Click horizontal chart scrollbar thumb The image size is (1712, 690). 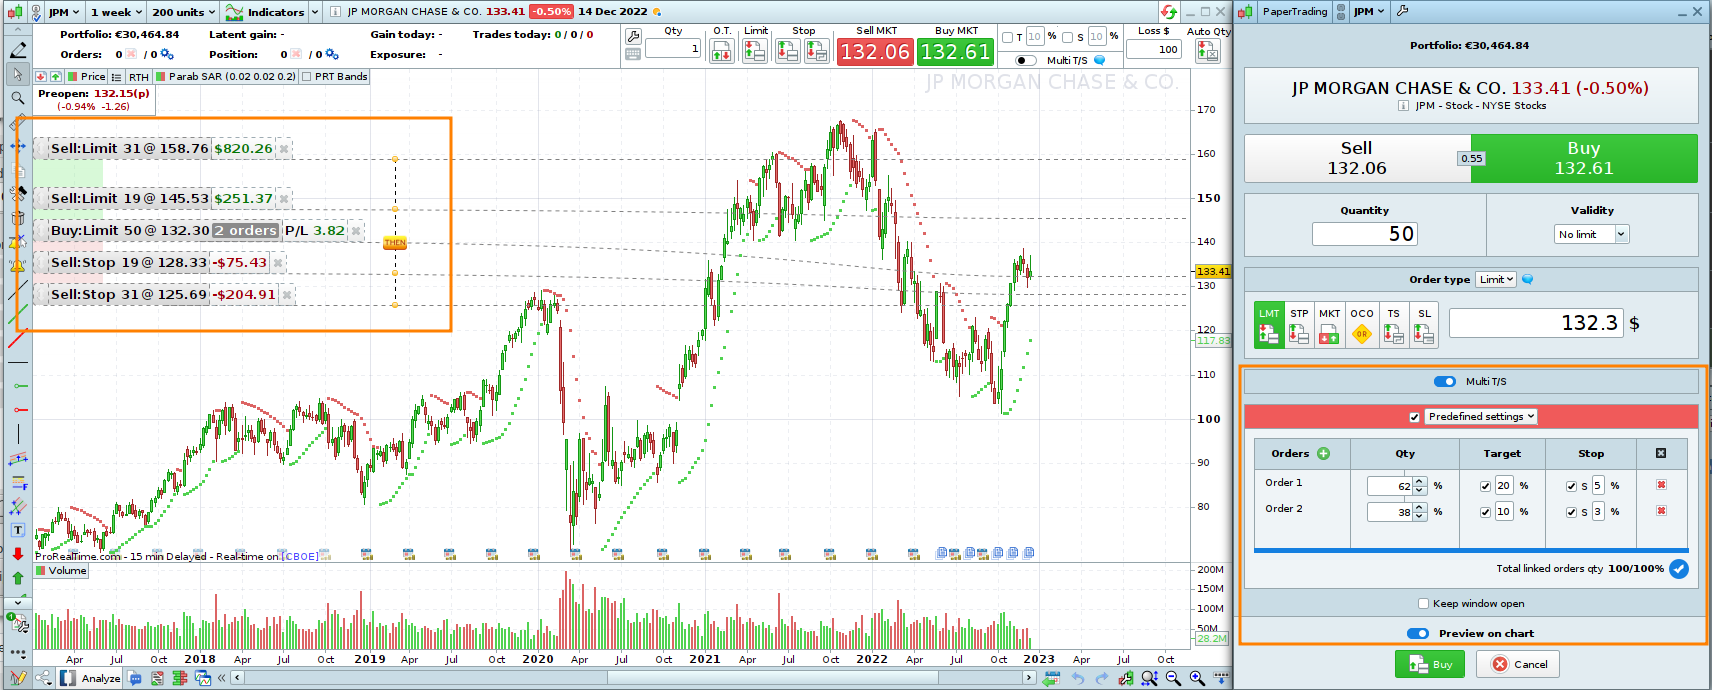click(x=772, y=677)
